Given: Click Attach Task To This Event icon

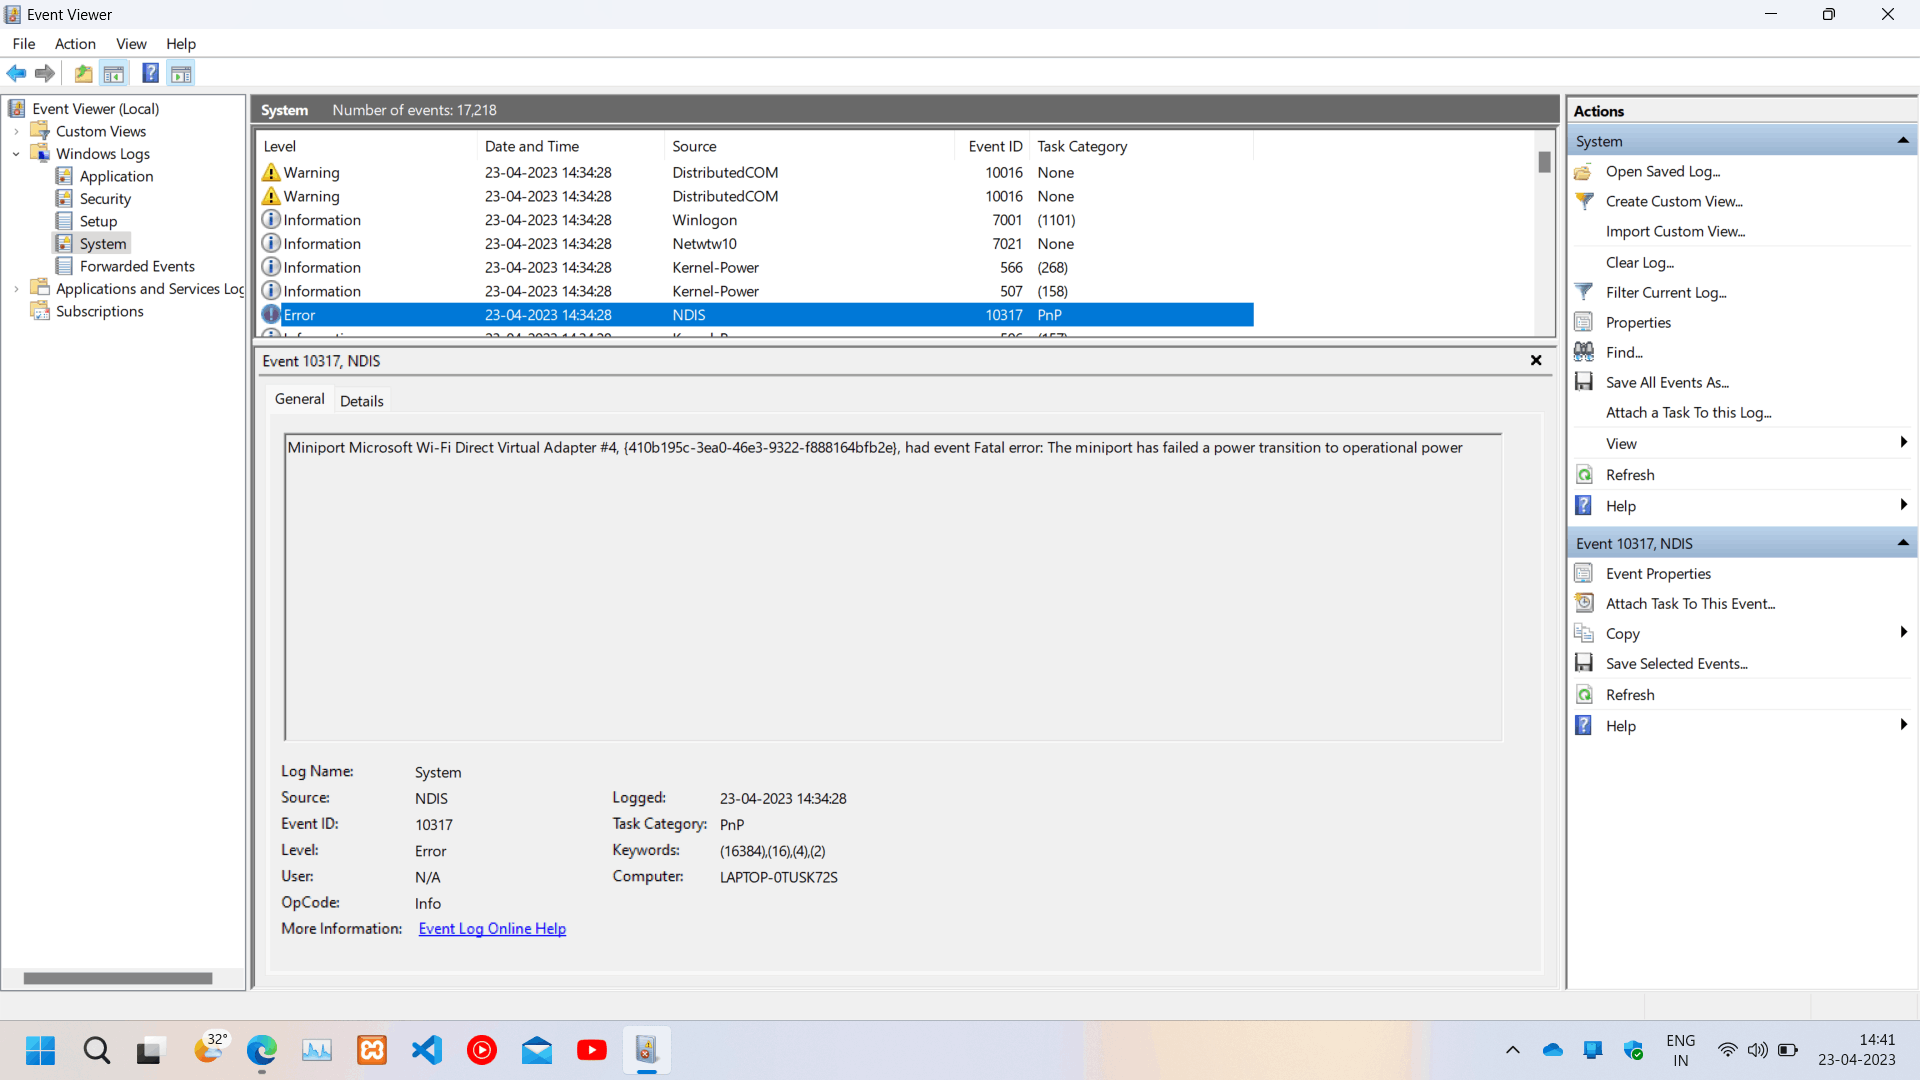Looking at the screenshot, I should click(1584, 603).
